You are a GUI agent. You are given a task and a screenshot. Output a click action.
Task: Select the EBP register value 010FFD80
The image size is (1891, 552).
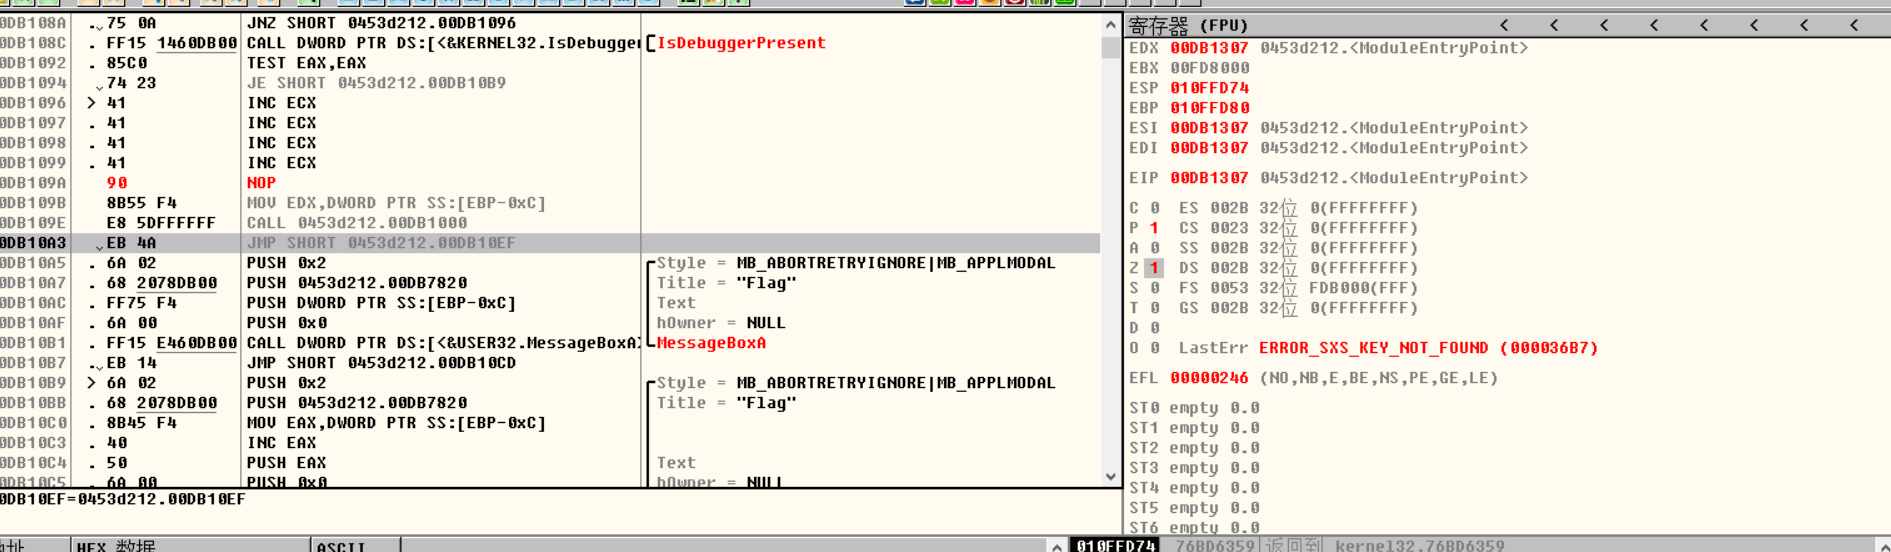click(1209, 108)
